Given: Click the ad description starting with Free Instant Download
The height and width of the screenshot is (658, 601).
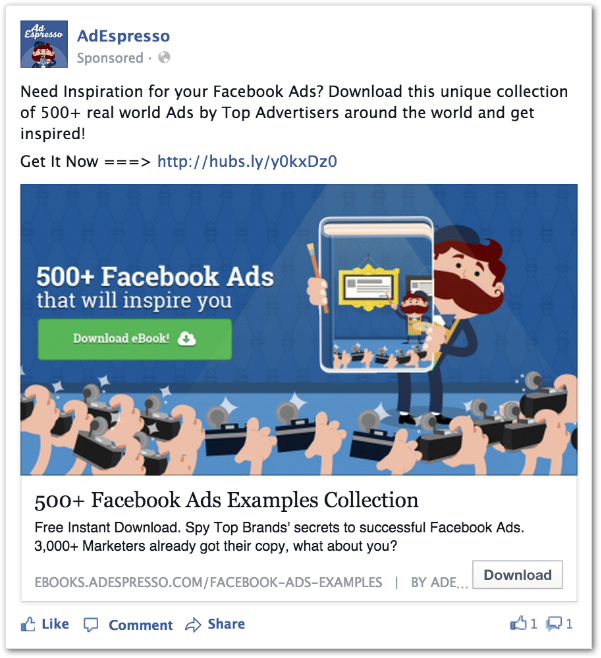Looking at the screenshot, I should (x=279, y=537).
